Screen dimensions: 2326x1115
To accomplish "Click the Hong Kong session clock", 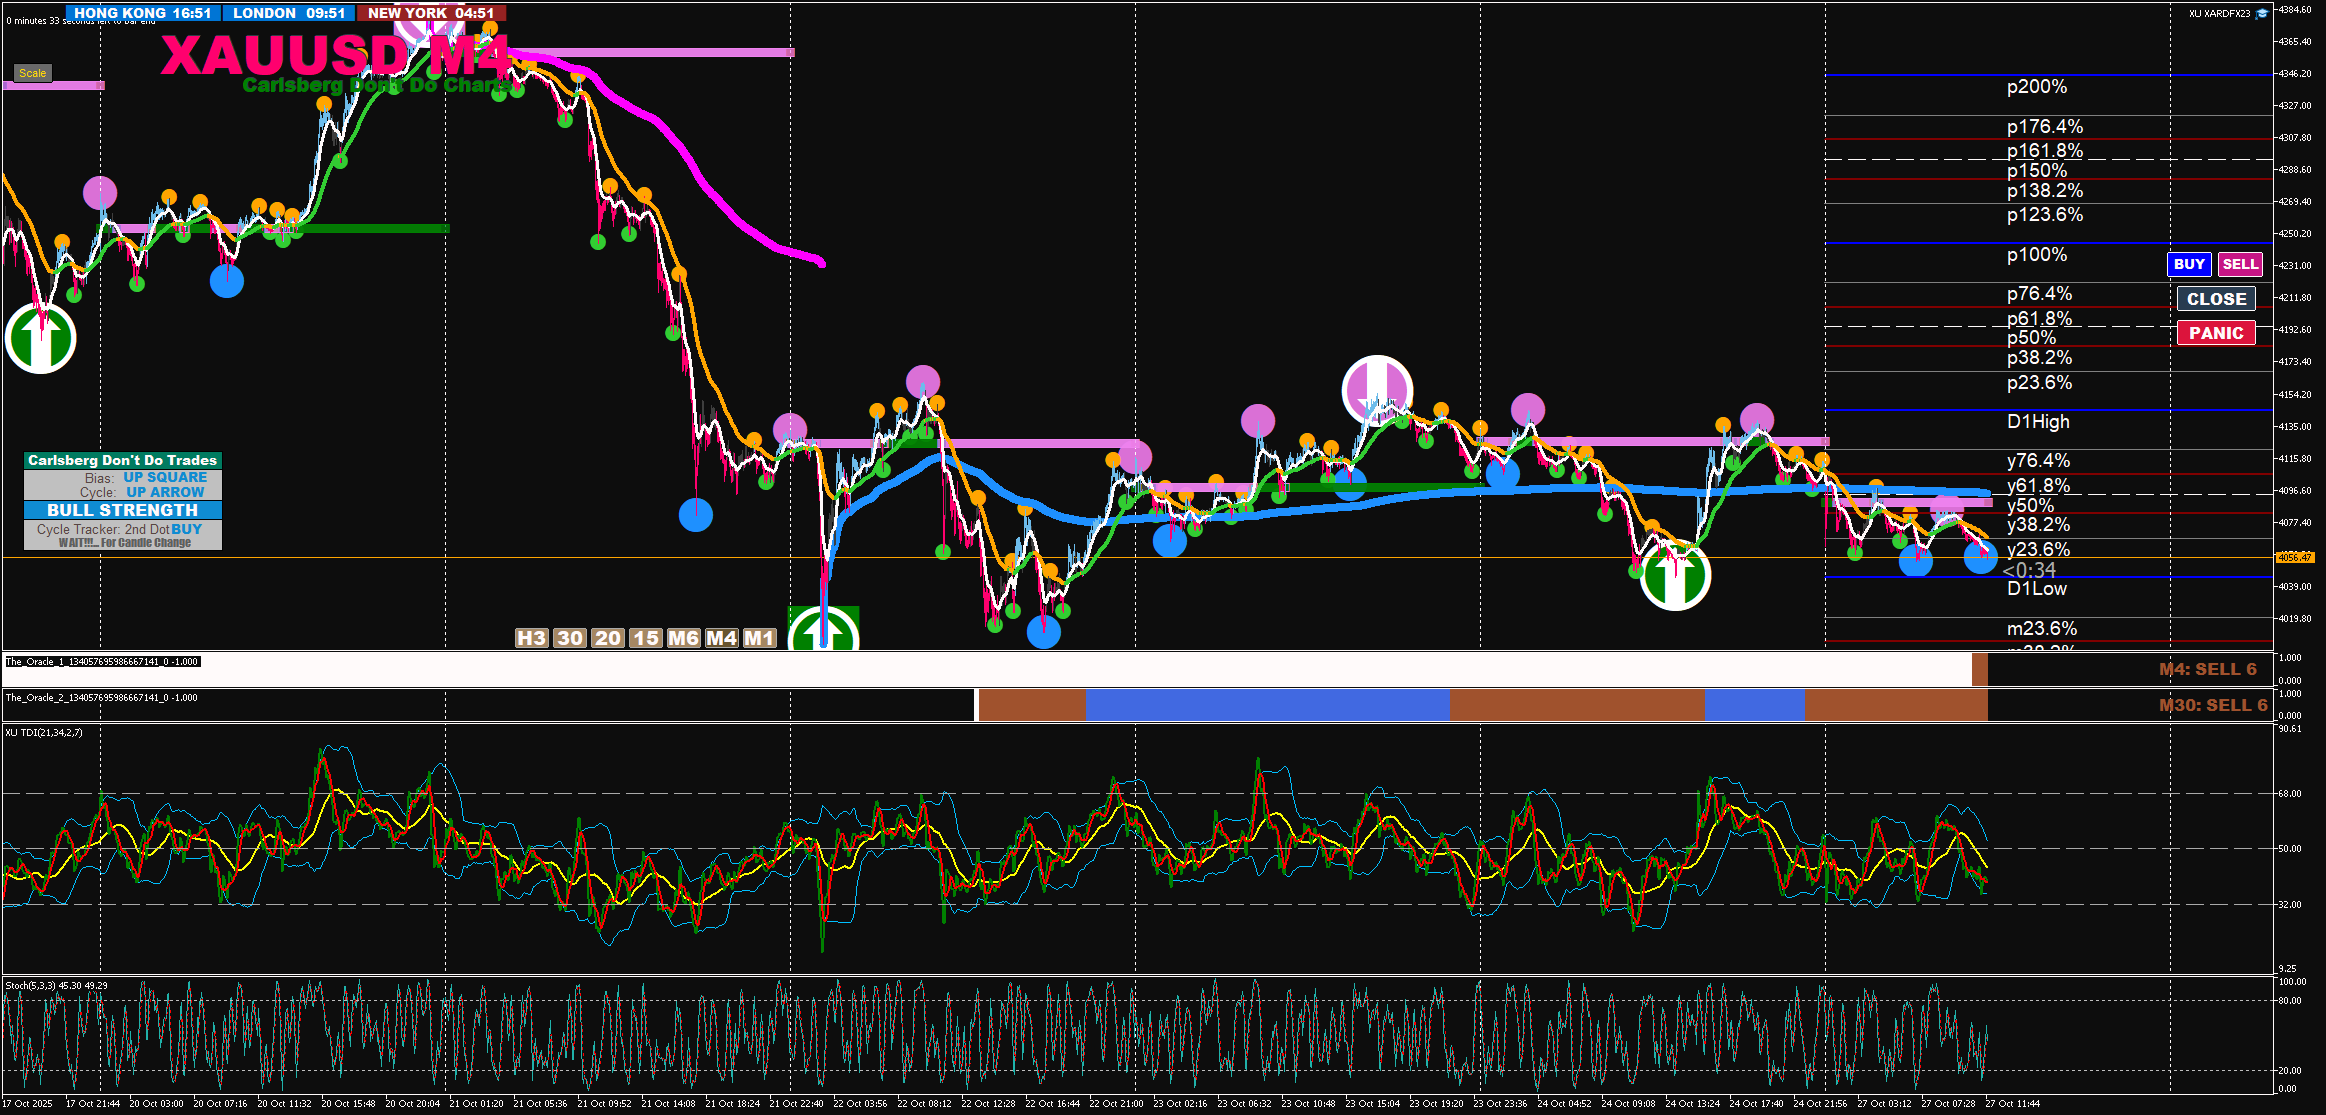I will coord(142,13).
